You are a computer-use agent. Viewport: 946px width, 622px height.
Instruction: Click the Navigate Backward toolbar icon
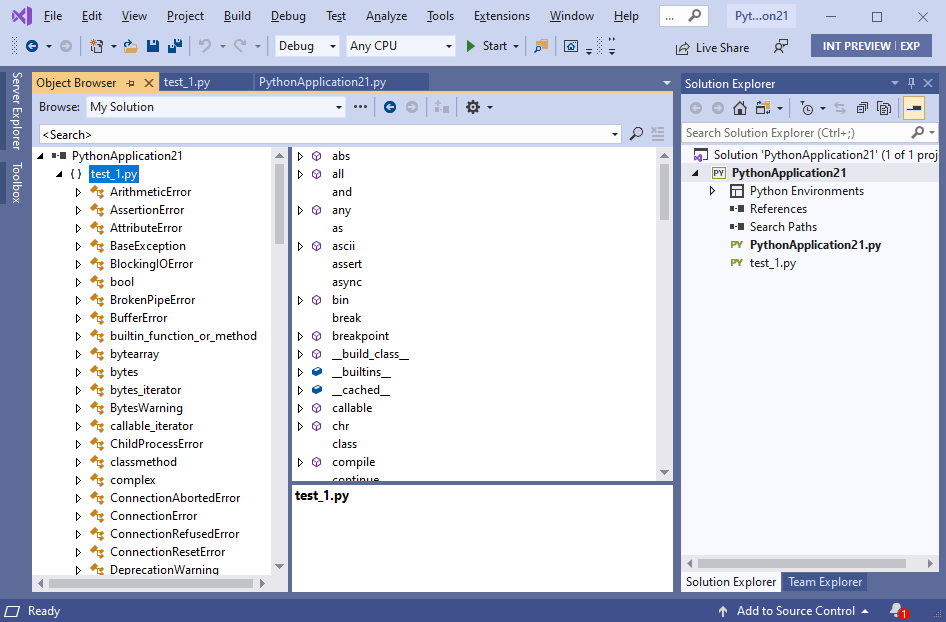pyautogui.click(x=32, y=46)
